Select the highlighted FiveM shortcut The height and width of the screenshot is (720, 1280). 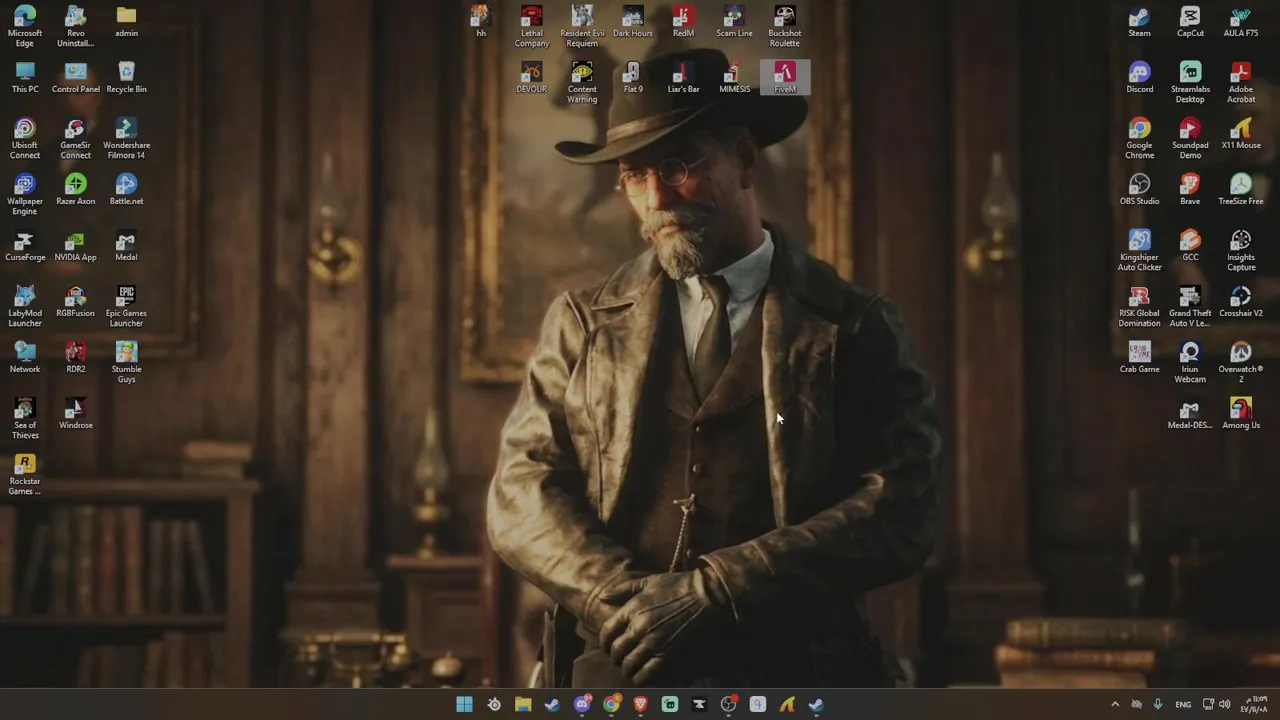click(x=784, y=77)
